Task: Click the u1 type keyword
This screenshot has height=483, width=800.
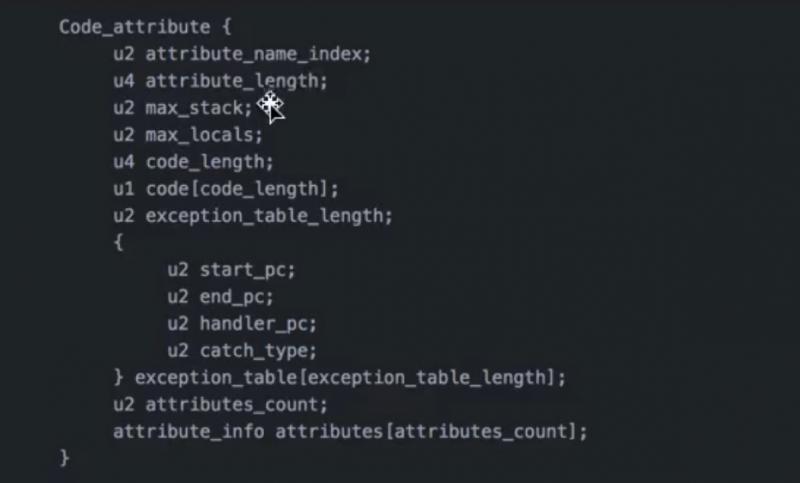Action: click(123, 189)
